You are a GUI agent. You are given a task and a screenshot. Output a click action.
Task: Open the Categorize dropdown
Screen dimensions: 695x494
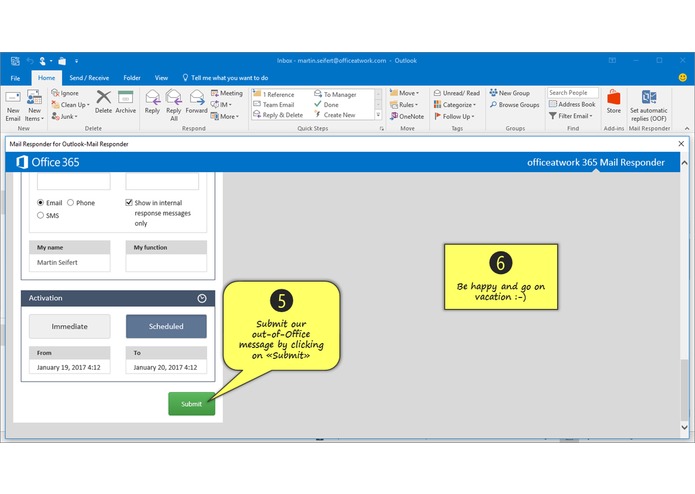click(455, 105)
